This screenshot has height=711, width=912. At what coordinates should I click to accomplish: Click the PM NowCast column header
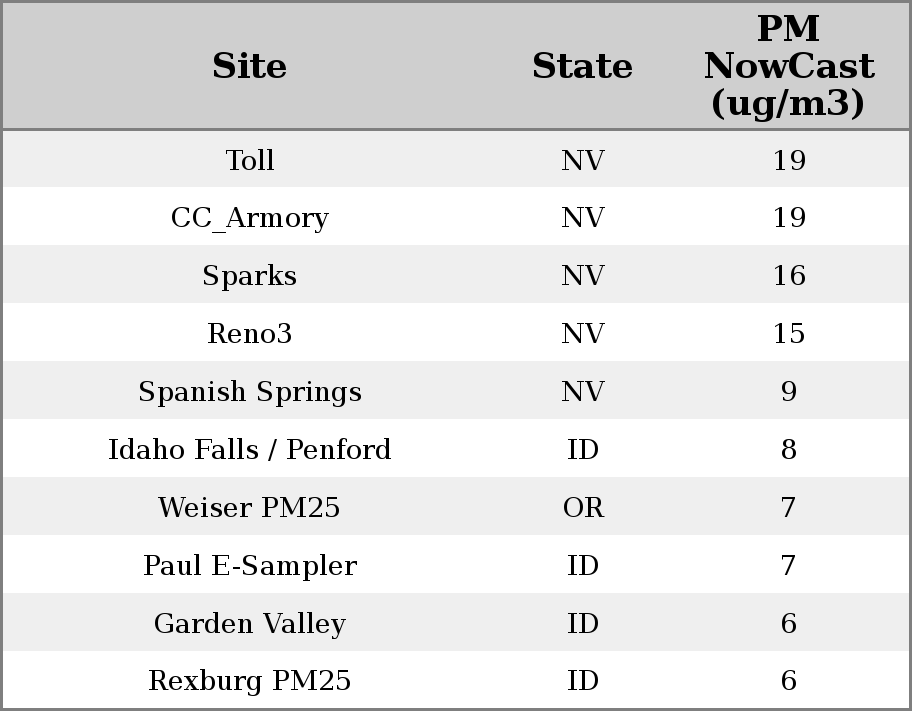[x=788, y=66]
